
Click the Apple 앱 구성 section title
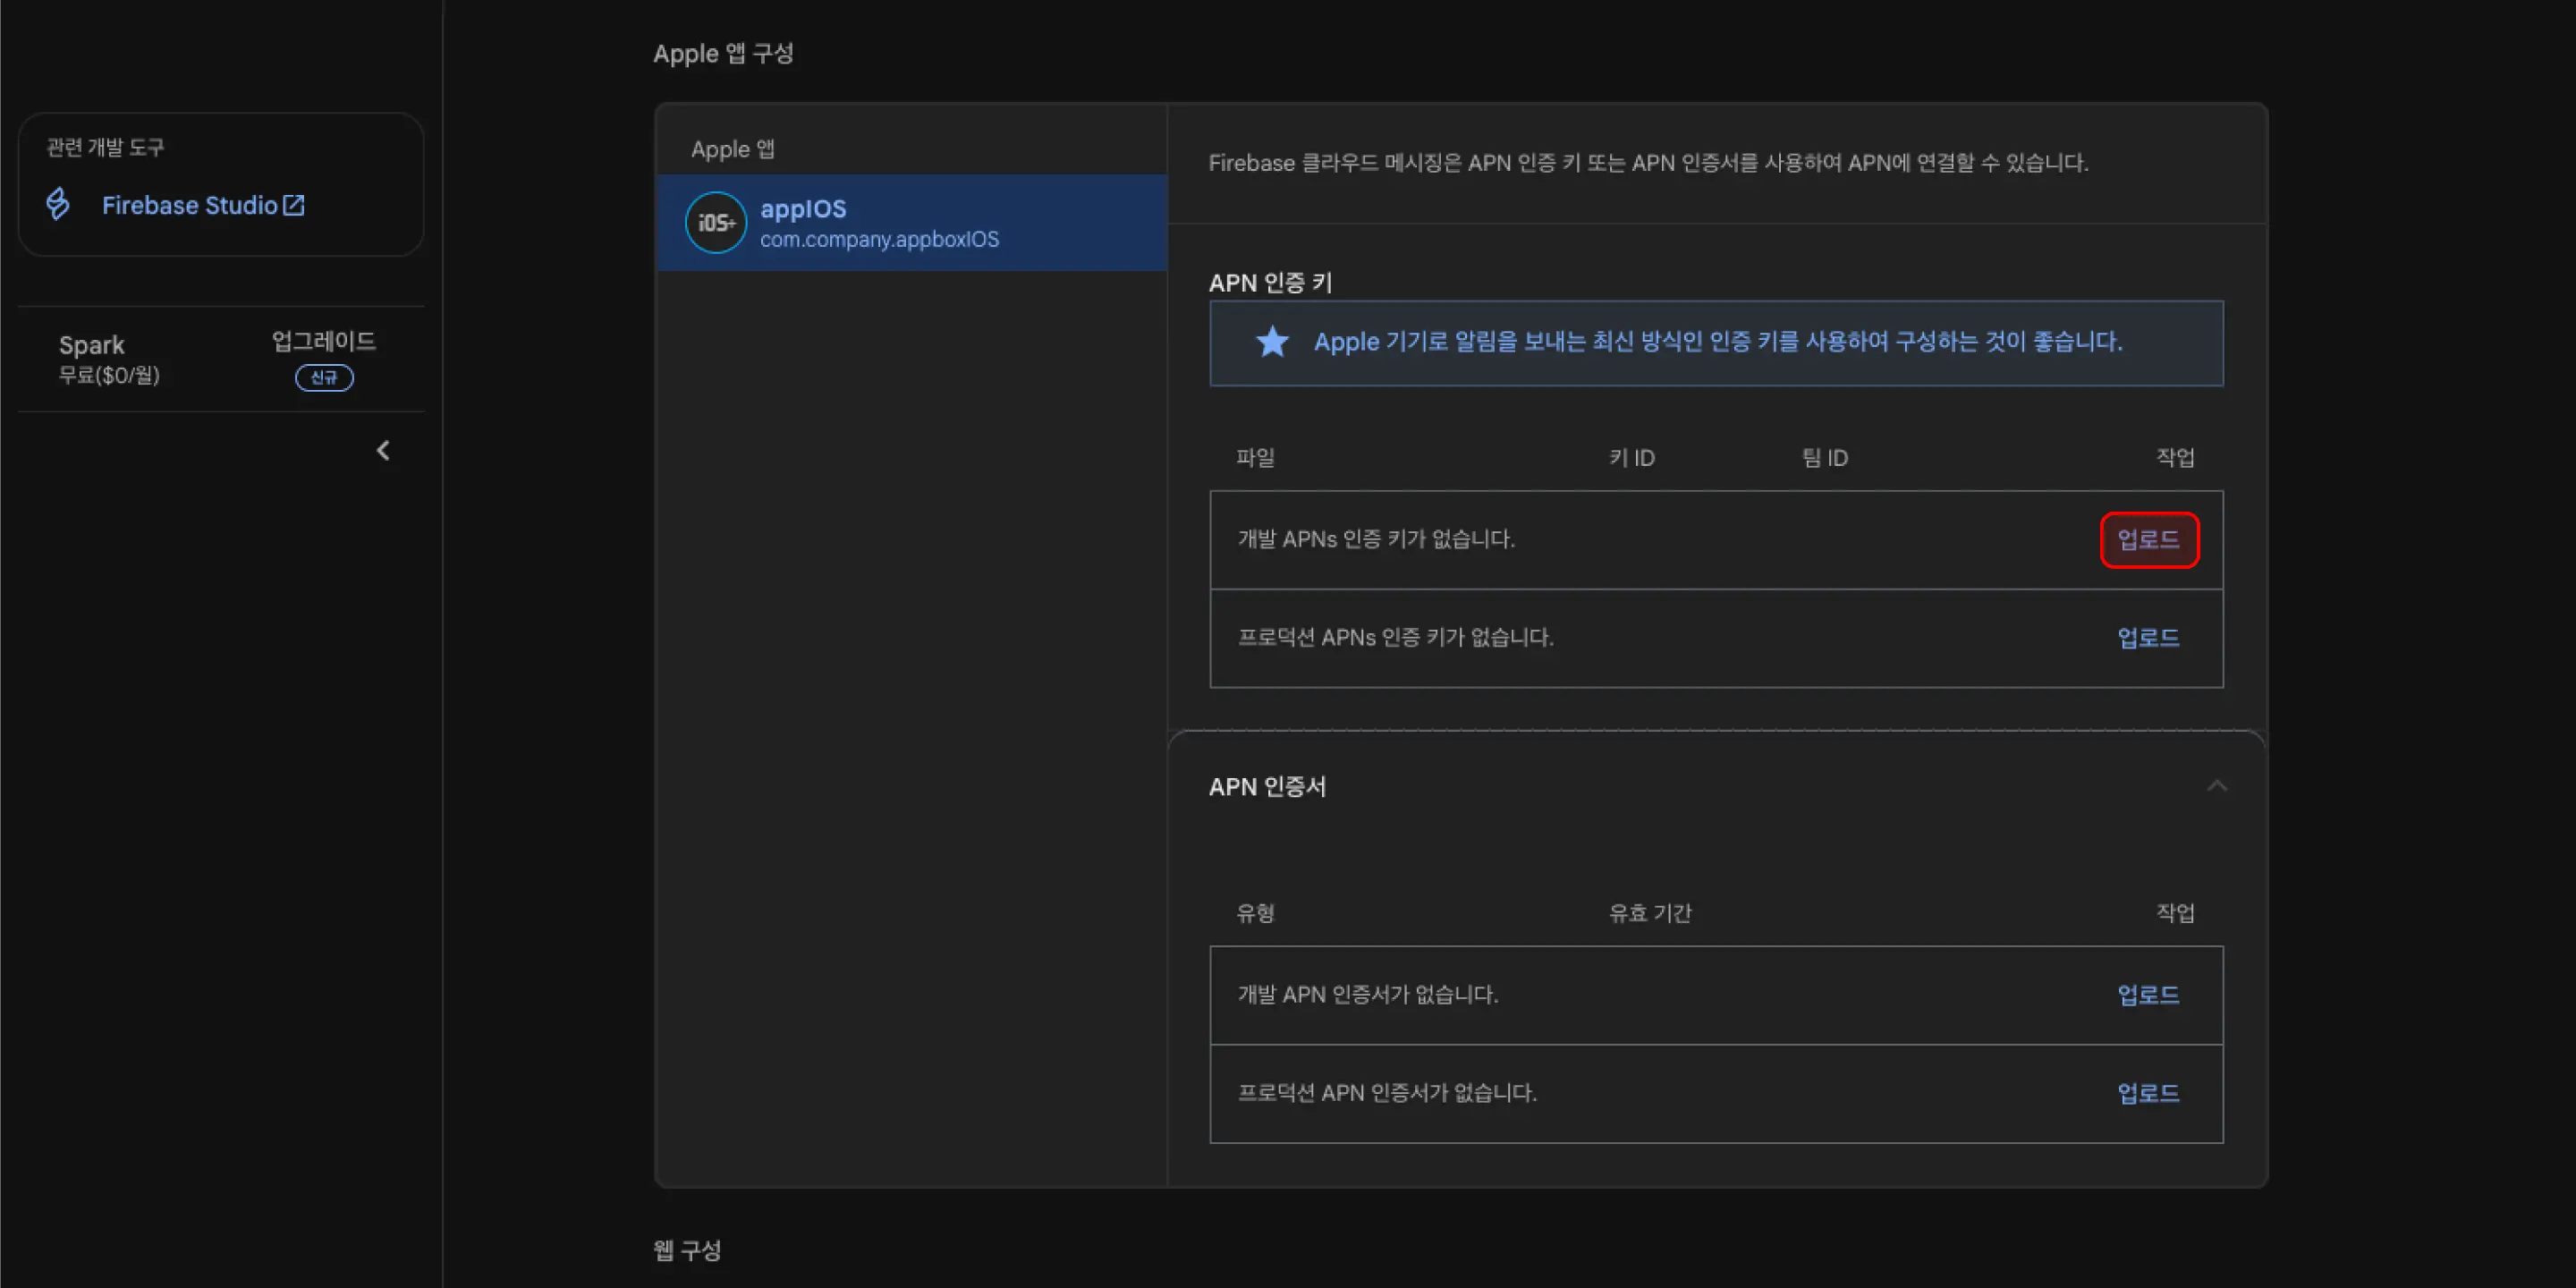[723, 54]
